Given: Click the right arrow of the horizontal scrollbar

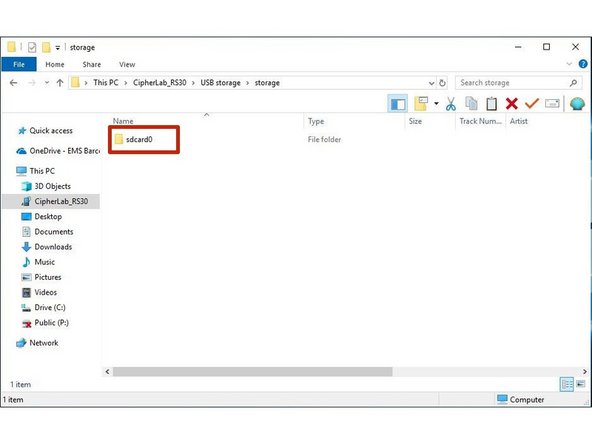Looking at the screenshot, I should click(x=584, y=372).
